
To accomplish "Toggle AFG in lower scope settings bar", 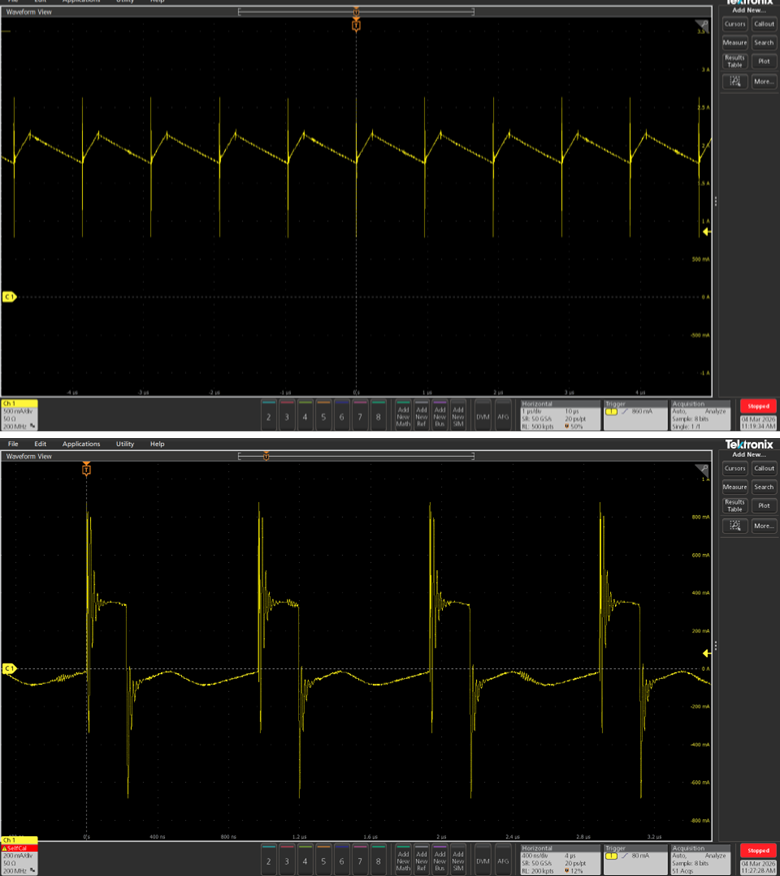I will click(x=503, y=859).
